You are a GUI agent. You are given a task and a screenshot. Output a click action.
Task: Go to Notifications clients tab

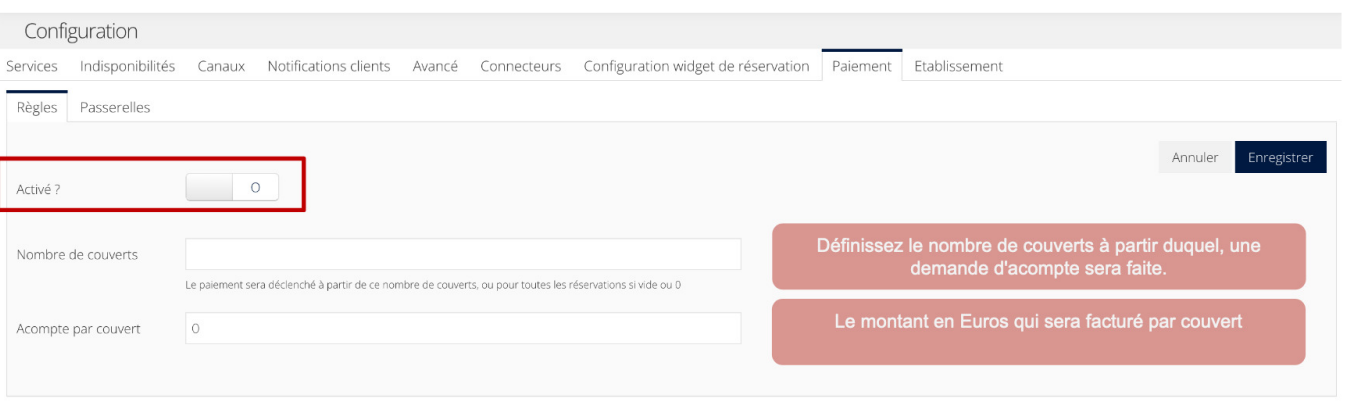(328, 66)
